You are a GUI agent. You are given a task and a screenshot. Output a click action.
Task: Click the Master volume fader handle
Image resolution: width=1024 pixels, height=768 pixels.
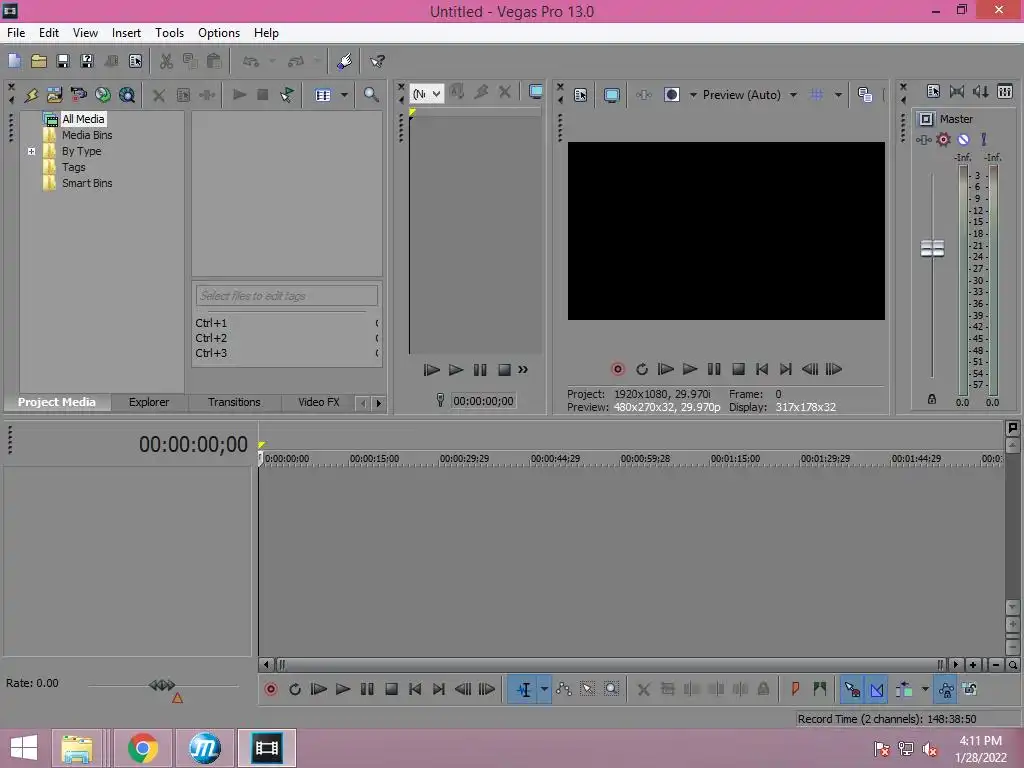coord(932,248)
